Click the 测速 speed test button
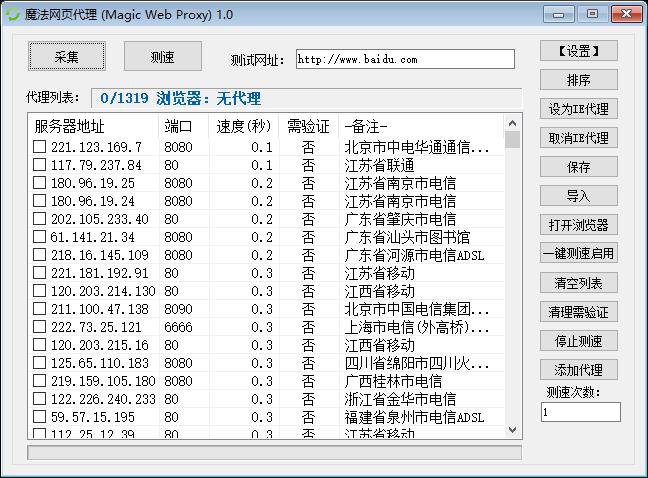Image resolution: width=648 pixels, height=478 pixels. [162, 57]
